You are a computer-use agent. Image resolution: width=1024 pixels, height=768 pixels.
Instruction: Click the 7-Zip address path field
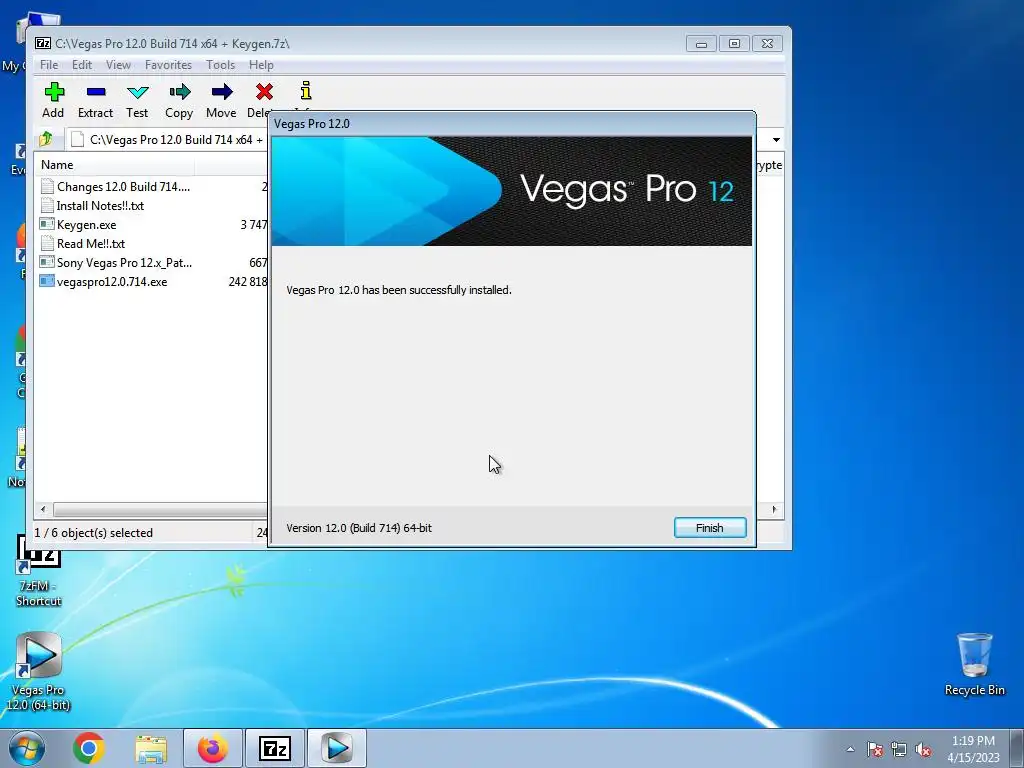[x=167, y=140]
